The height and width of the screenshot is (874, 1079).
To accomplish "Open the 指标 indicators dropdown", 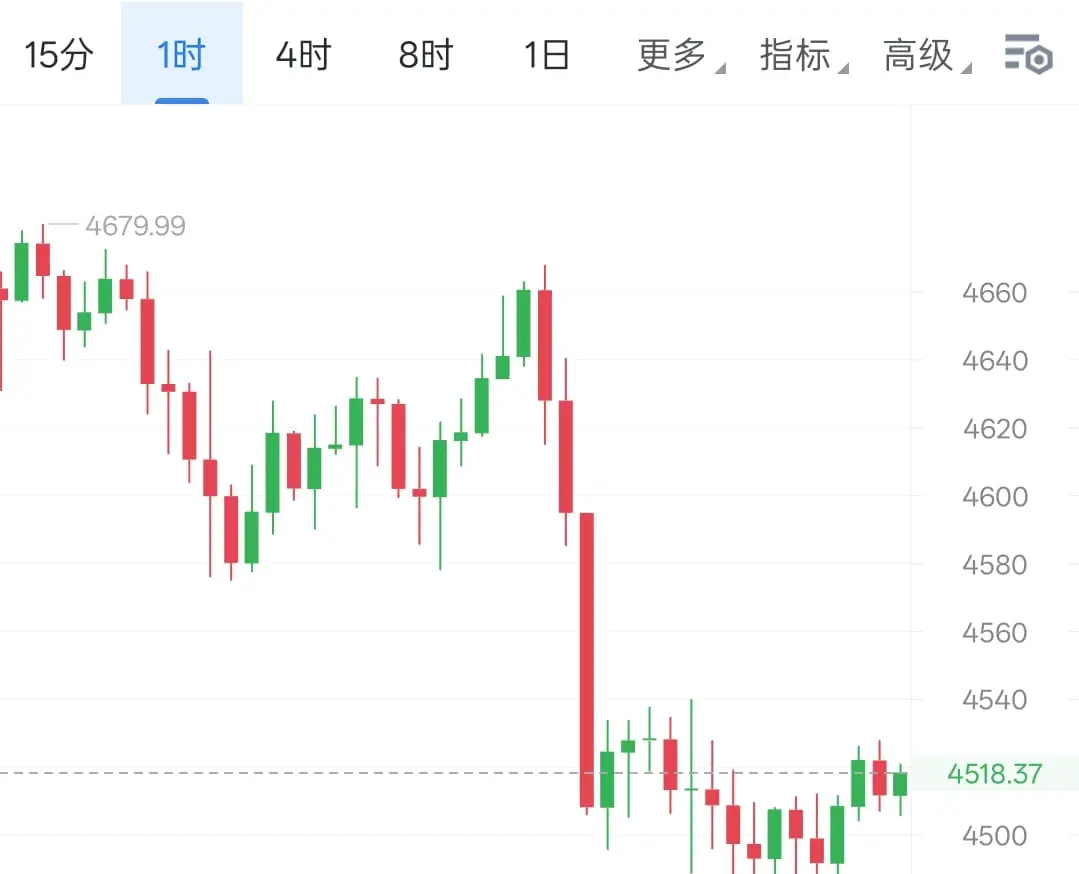I will tap(802, 55).
